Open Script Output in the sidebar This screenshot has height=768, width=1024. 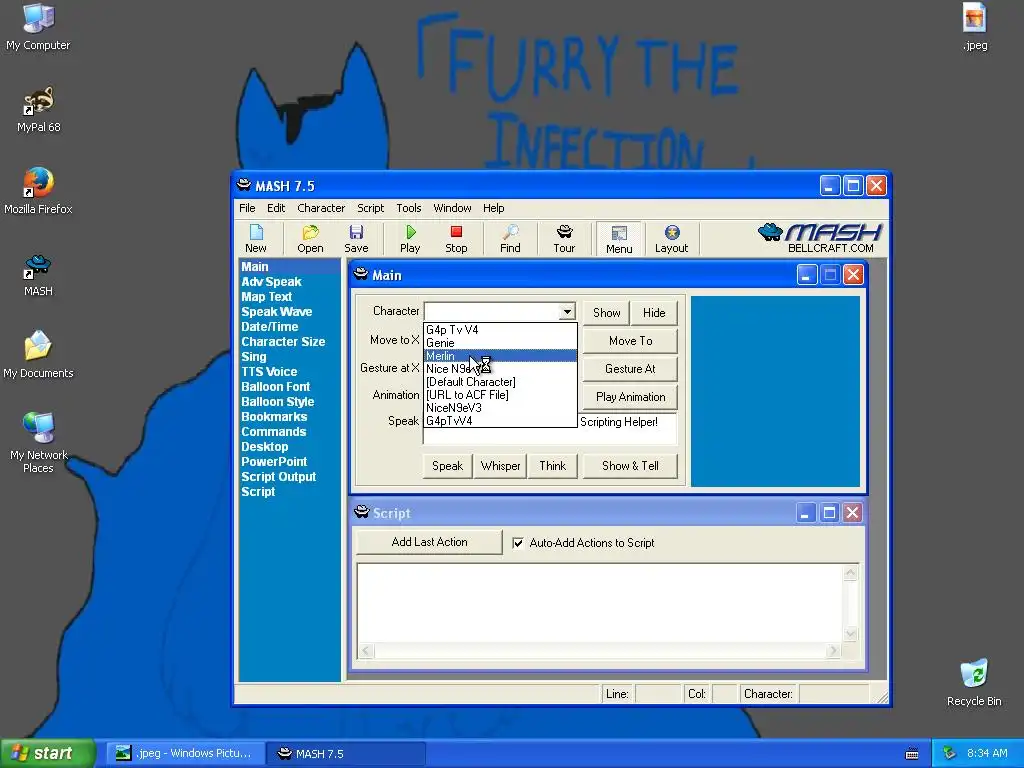coord(278,477)
